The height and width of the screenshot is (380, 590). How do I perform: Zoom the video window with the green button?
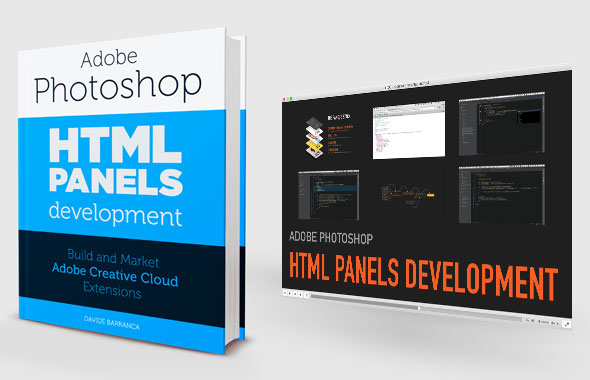click(290, 99)
